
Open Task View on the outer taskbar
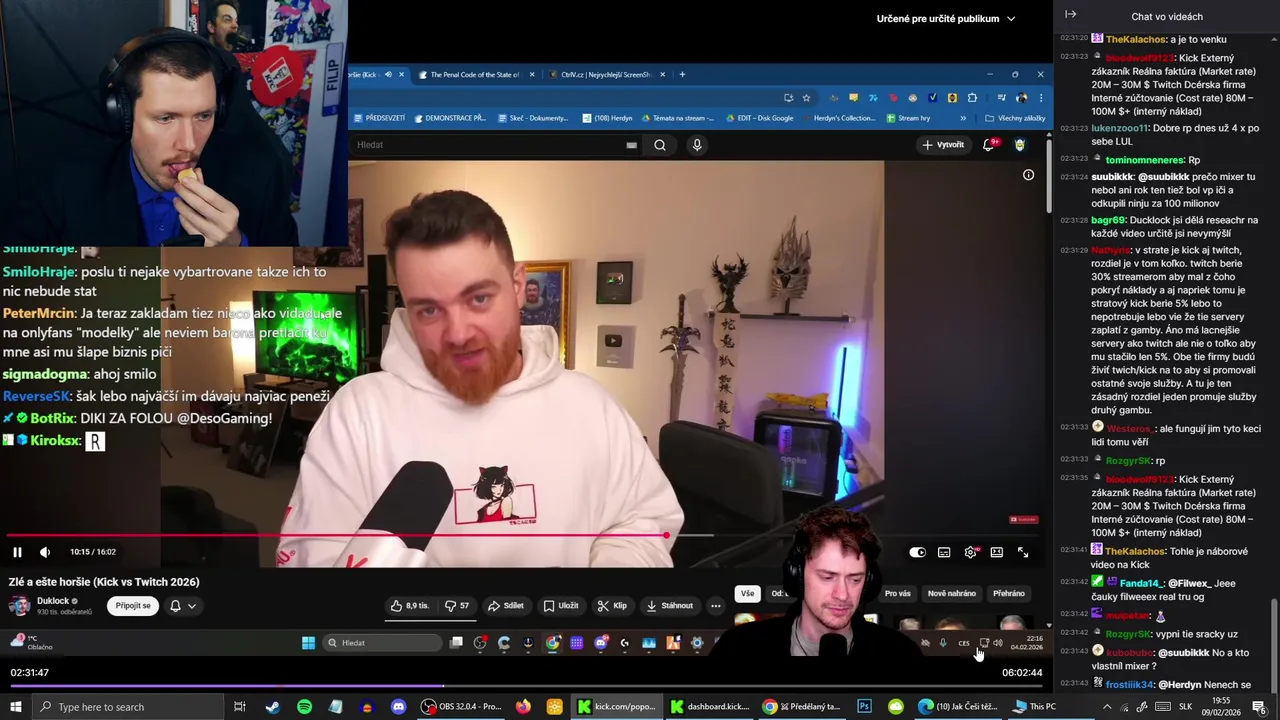[x=240, y=707]
